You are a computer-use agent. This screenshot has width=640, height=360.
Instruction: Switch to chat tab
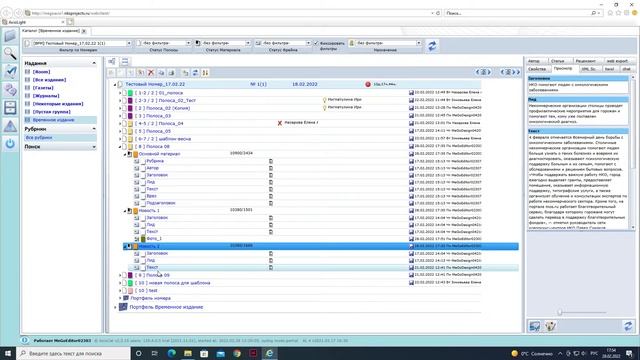point(627,69)
